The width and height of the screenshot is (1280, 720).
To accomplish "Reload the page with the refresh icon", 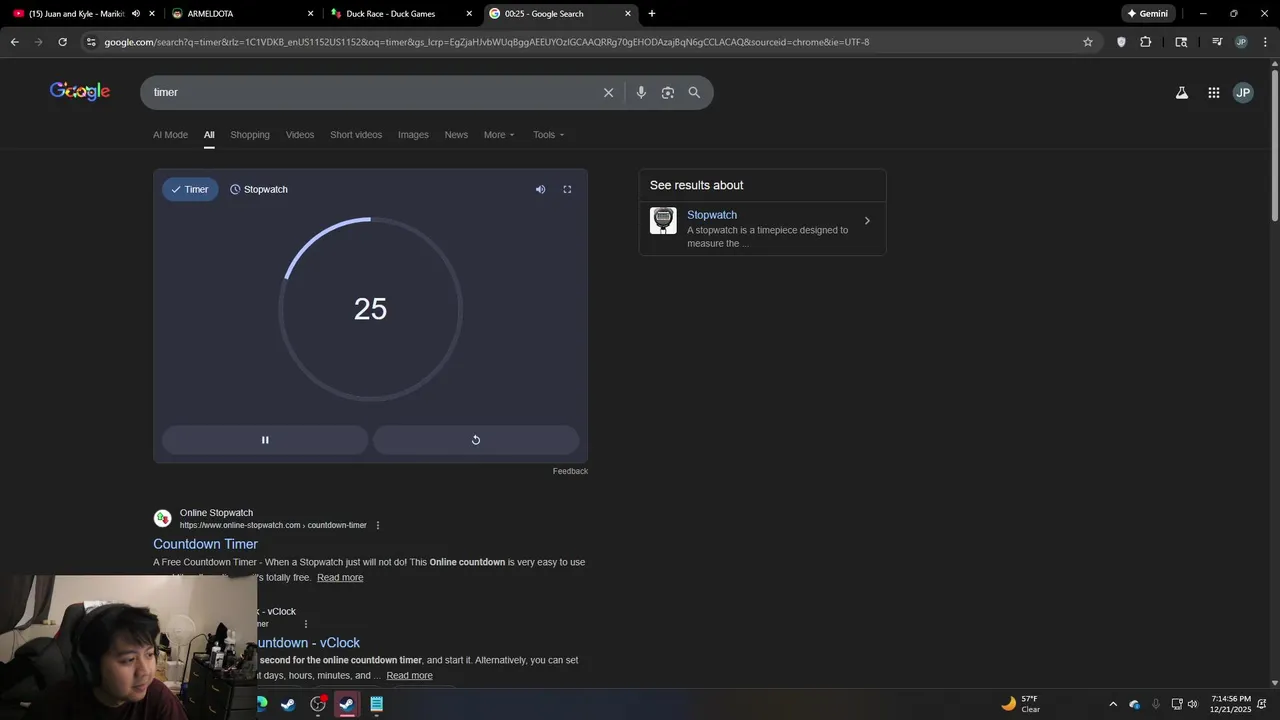I will 62,42.
